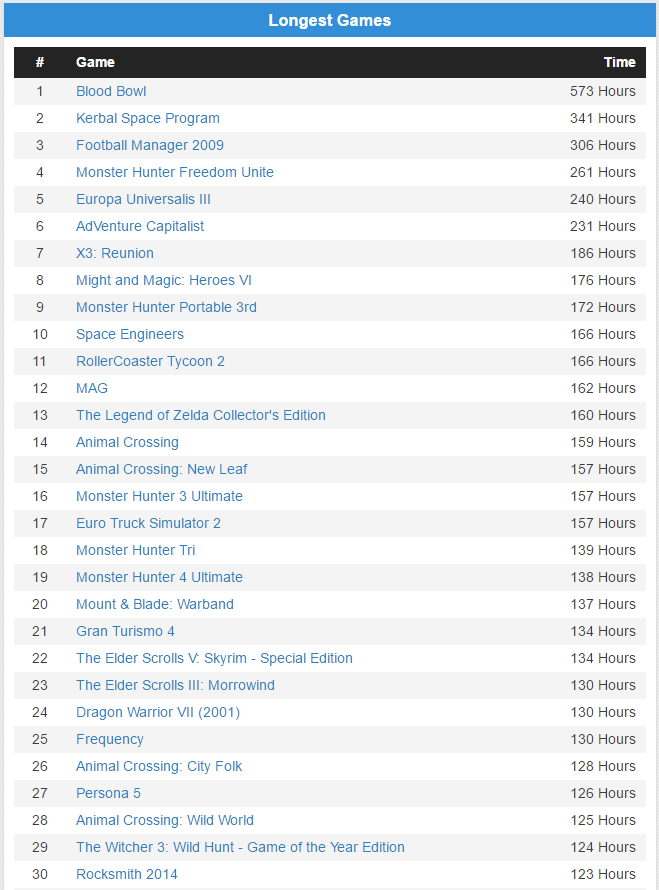Click the 261 Hours time cell
The width and height of the screenshot is (659, 890).
click(x=603, y=172)
